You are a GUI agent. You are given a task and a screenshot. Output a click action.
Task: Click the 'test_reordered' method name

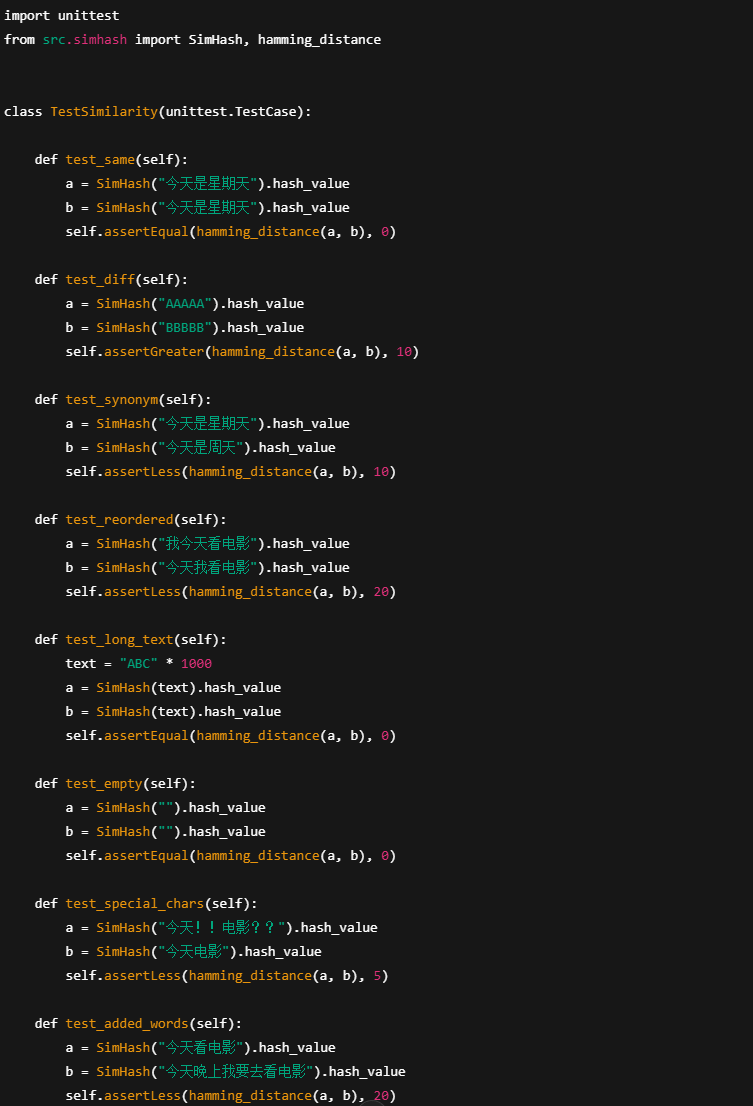point(119,519)
